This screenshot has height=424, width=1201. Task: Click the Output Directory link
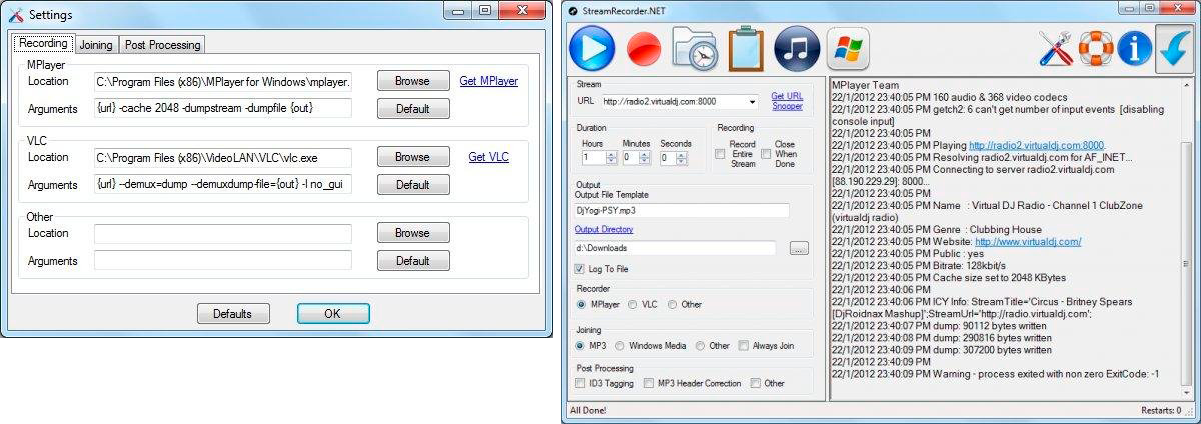[604, 229]
